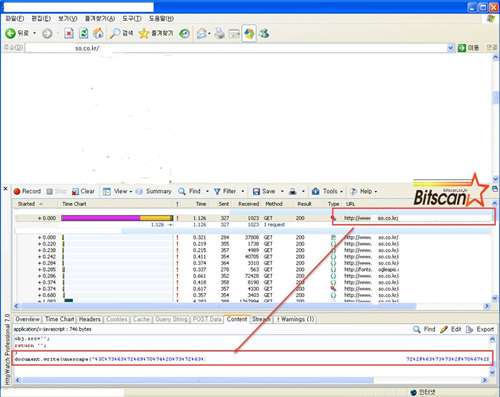Click the 이동 Go button
The height and width of the screenshot is (397, 500).
469,48
